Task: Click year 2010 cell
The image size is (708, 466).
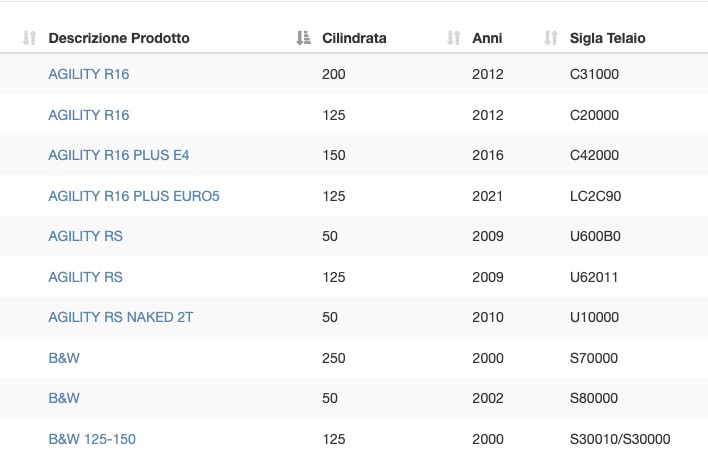Action: 488,317
